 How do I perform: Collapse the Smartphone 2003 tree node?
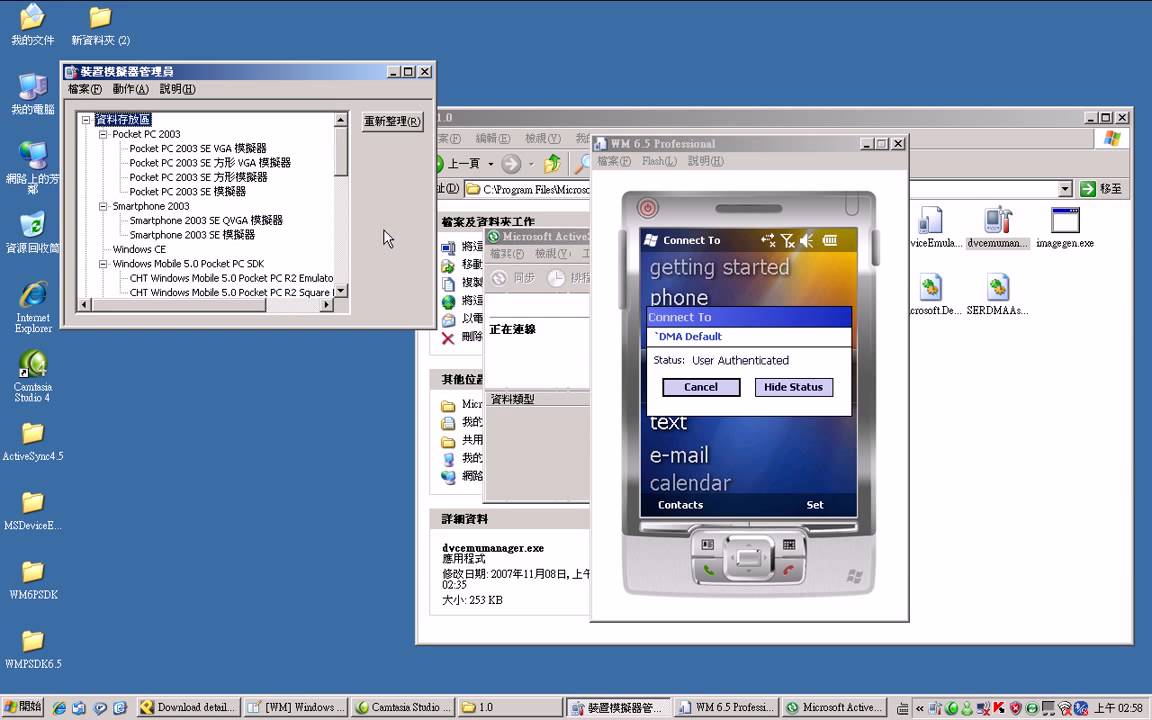coord(103,206)
